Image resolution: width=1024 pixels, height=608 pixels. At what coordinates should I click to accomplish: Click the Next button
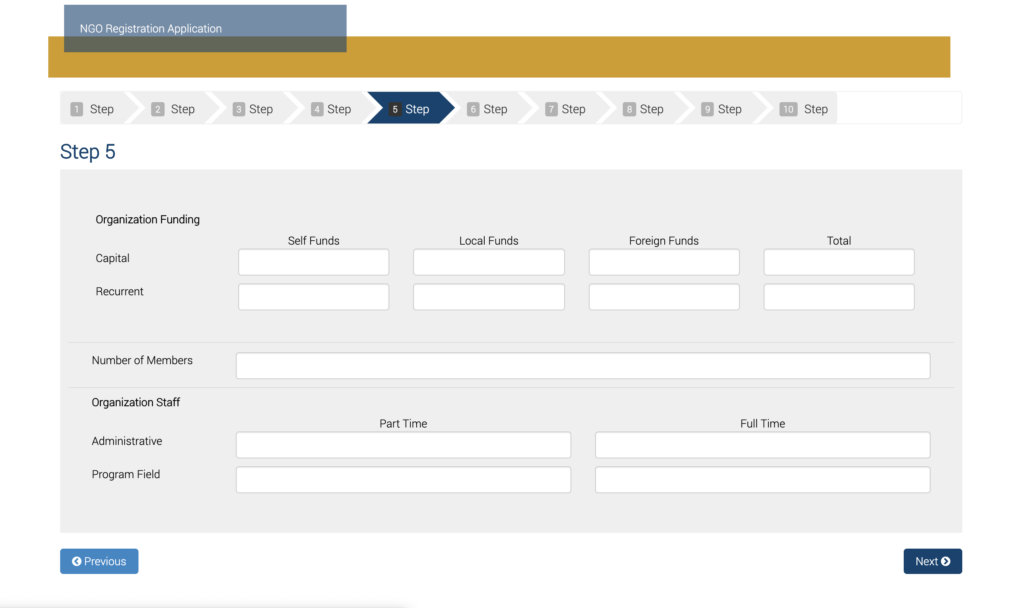[x=933, y=561]
